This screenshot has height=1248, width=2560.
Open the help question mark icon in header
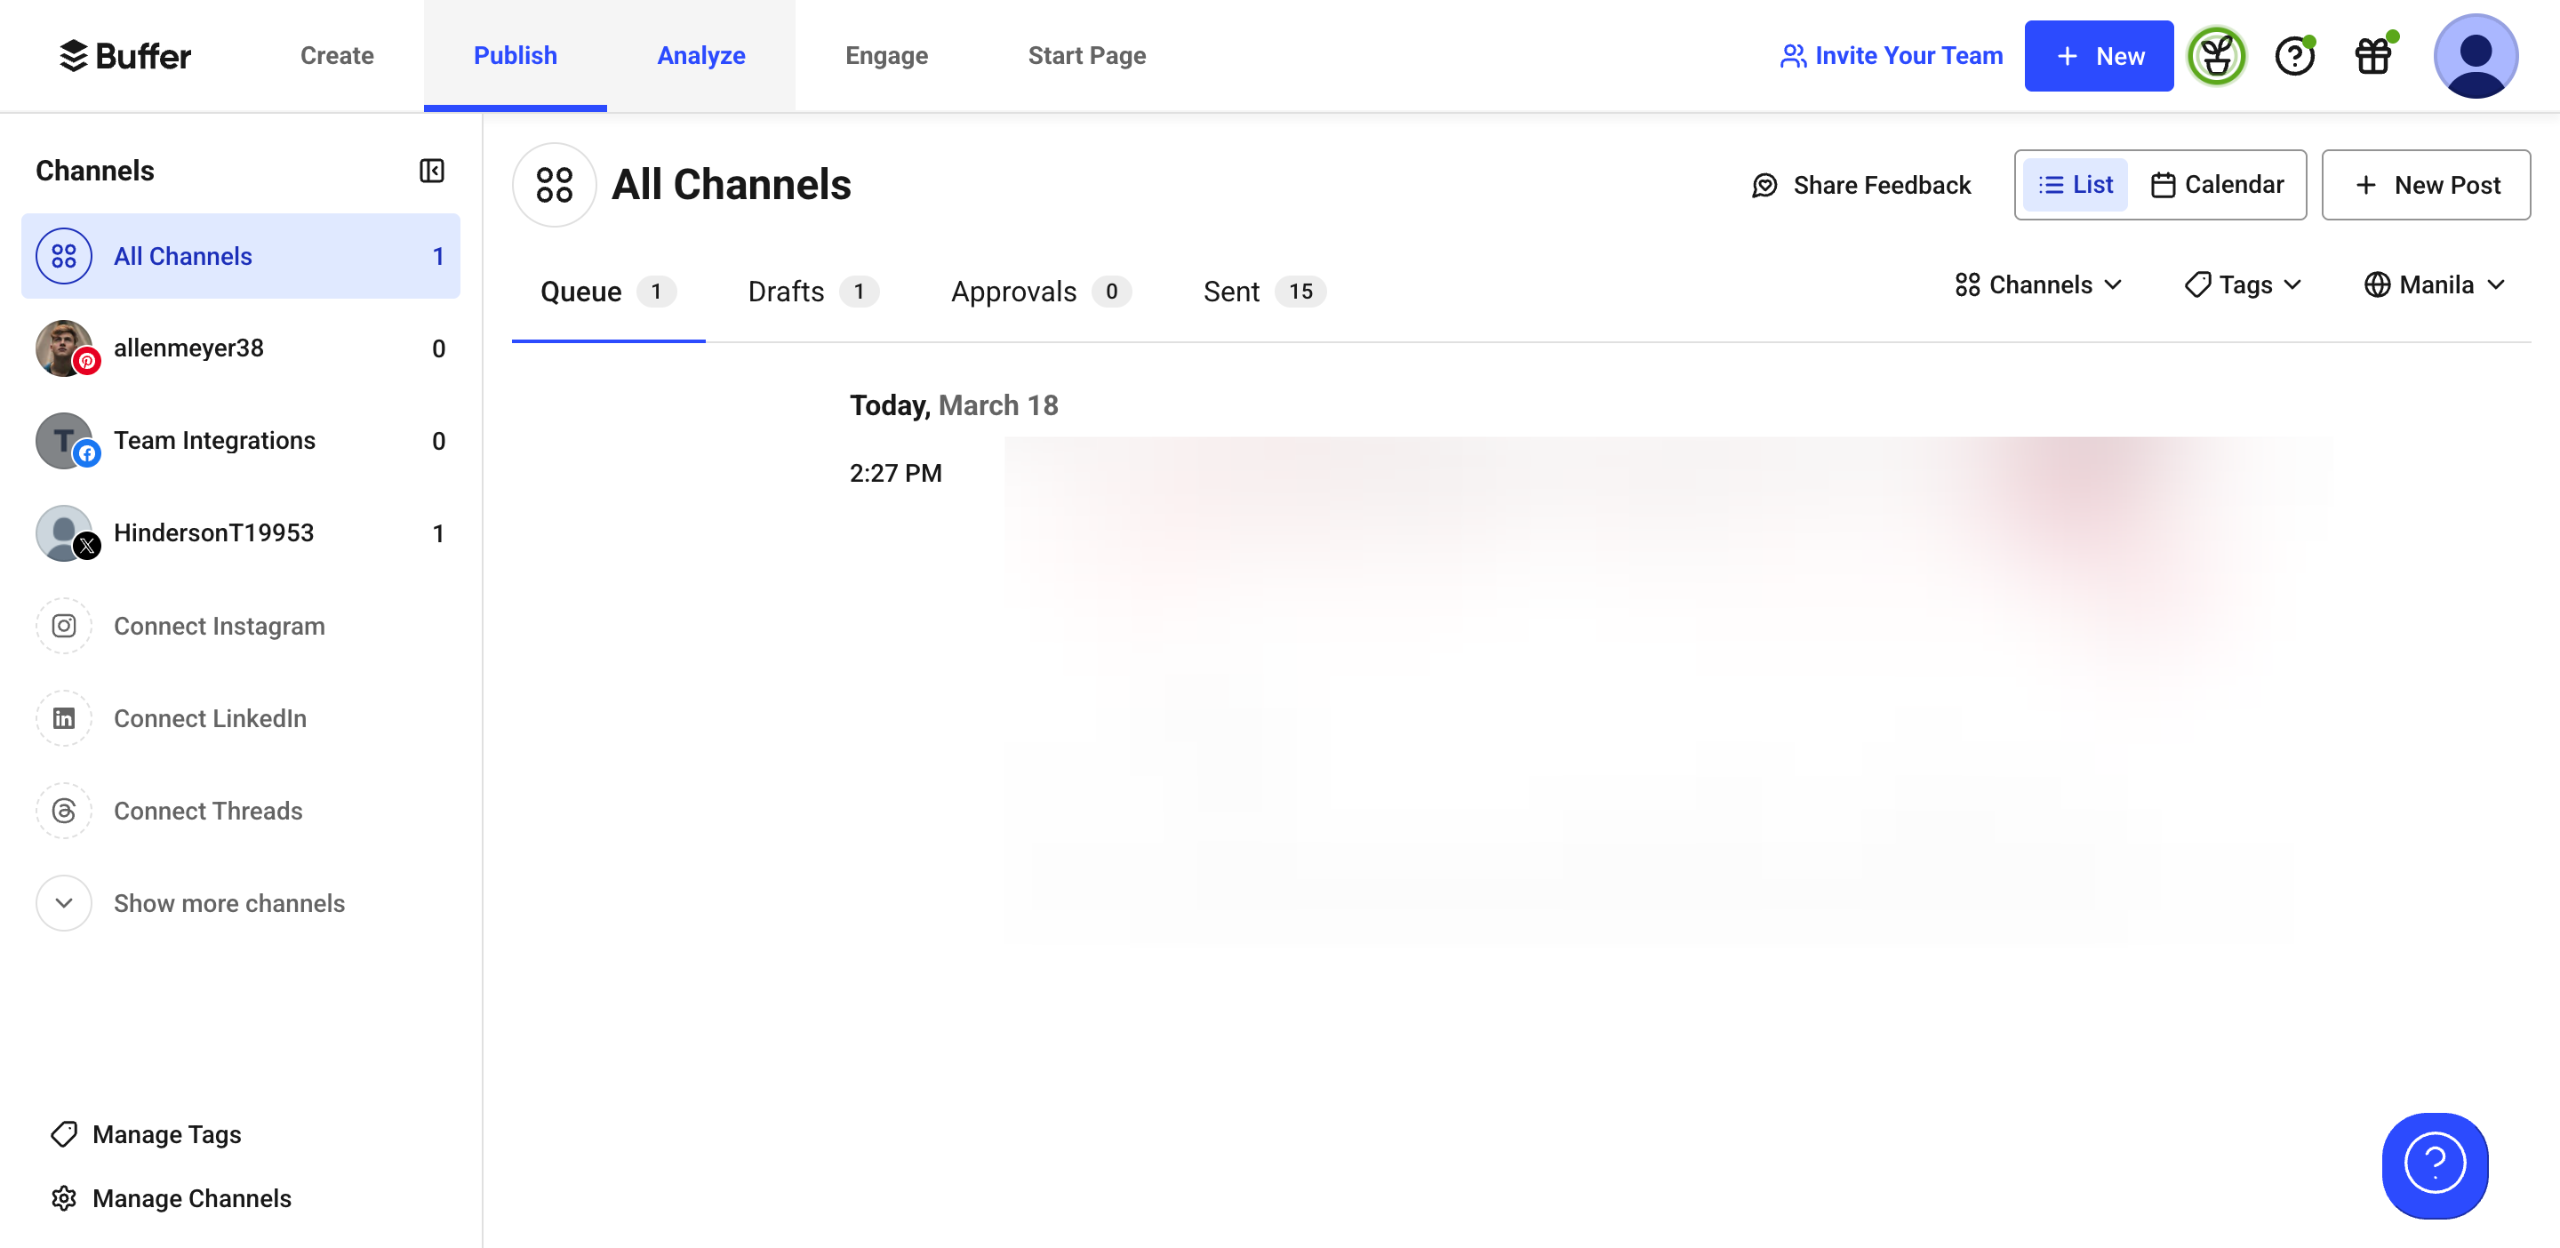click(x=2294, y=56)
